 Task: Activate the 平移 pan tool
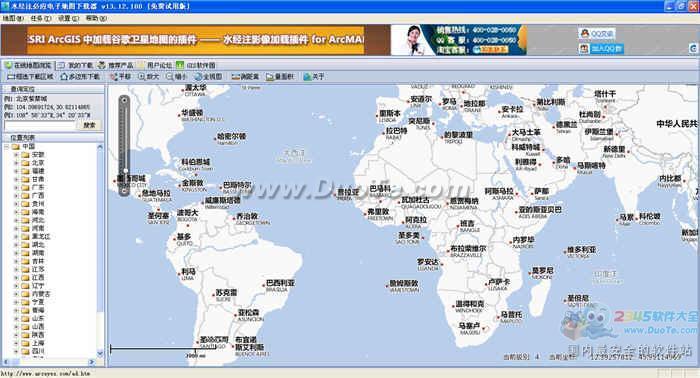pyautogui.click(x=121, y=77)
